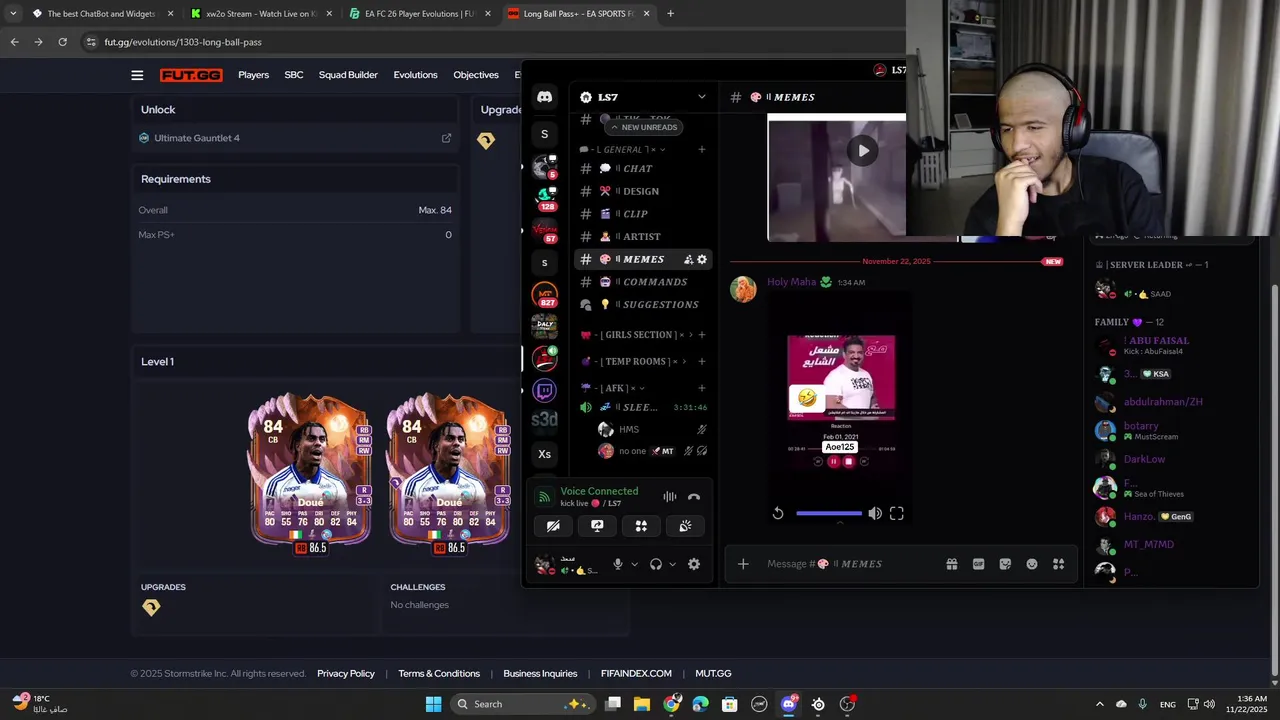Replay the Holy Maha video
This screenshot has width=1280, height=720.
(x=778, y=513)
